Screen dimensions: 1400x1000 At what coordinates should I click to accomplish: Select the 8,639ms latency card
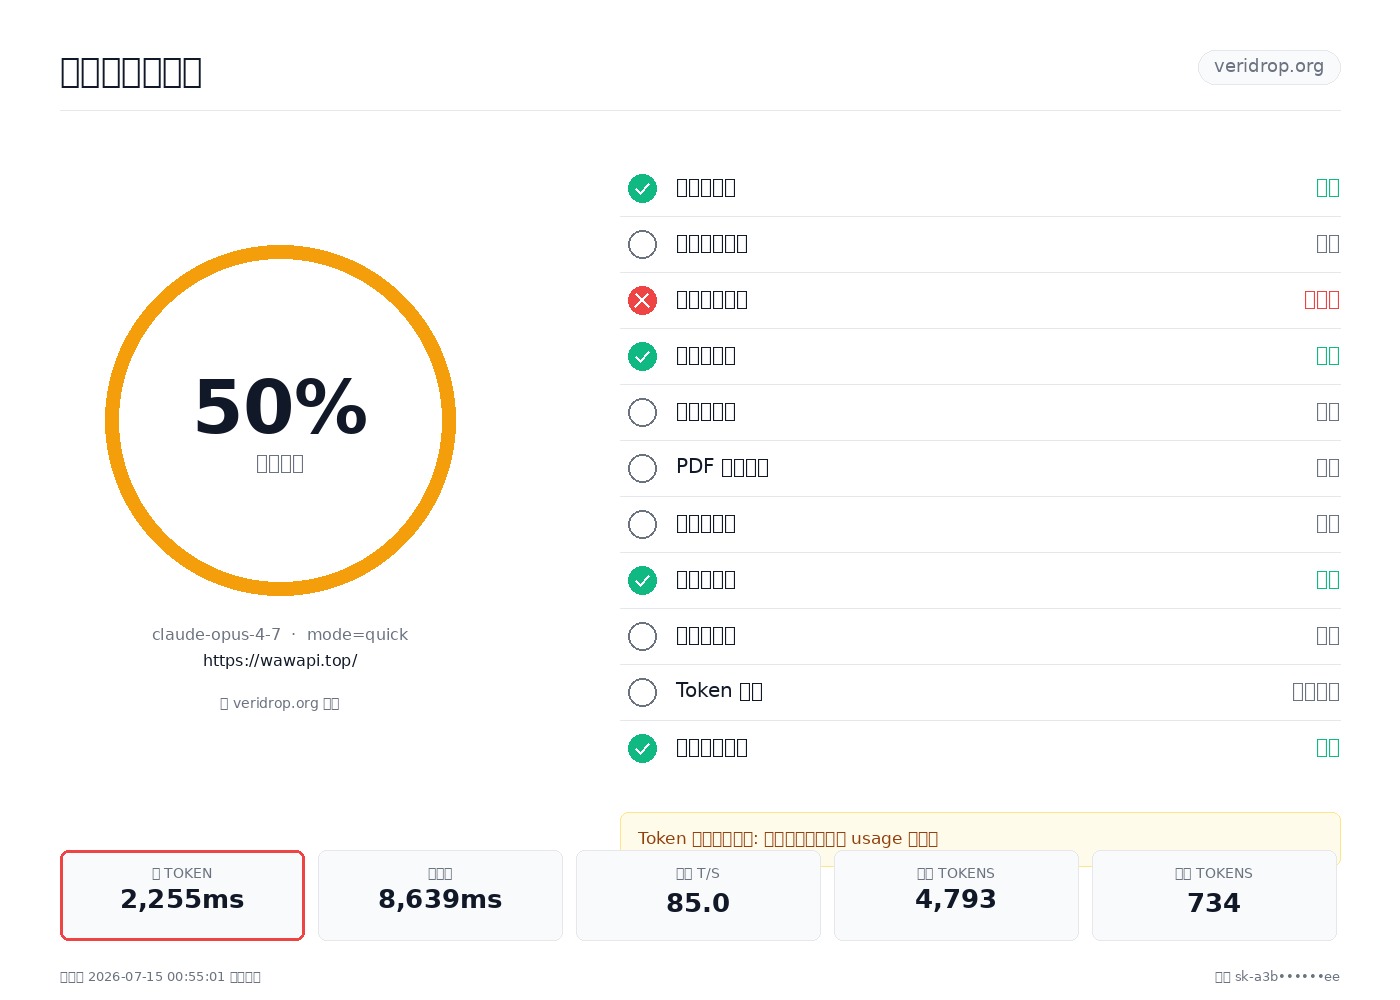click(x=440, y=895)
